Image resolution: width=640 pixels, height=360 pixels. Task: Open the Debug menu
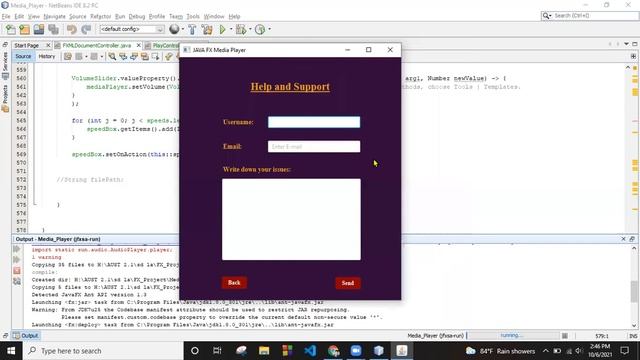[x=137, y=16]
